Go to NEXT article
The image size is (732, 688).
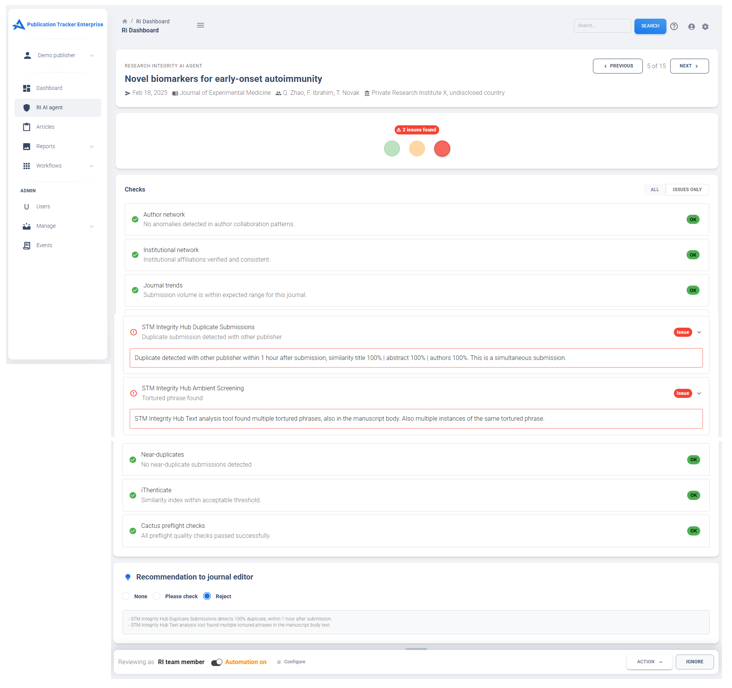[x=689, y=66]
